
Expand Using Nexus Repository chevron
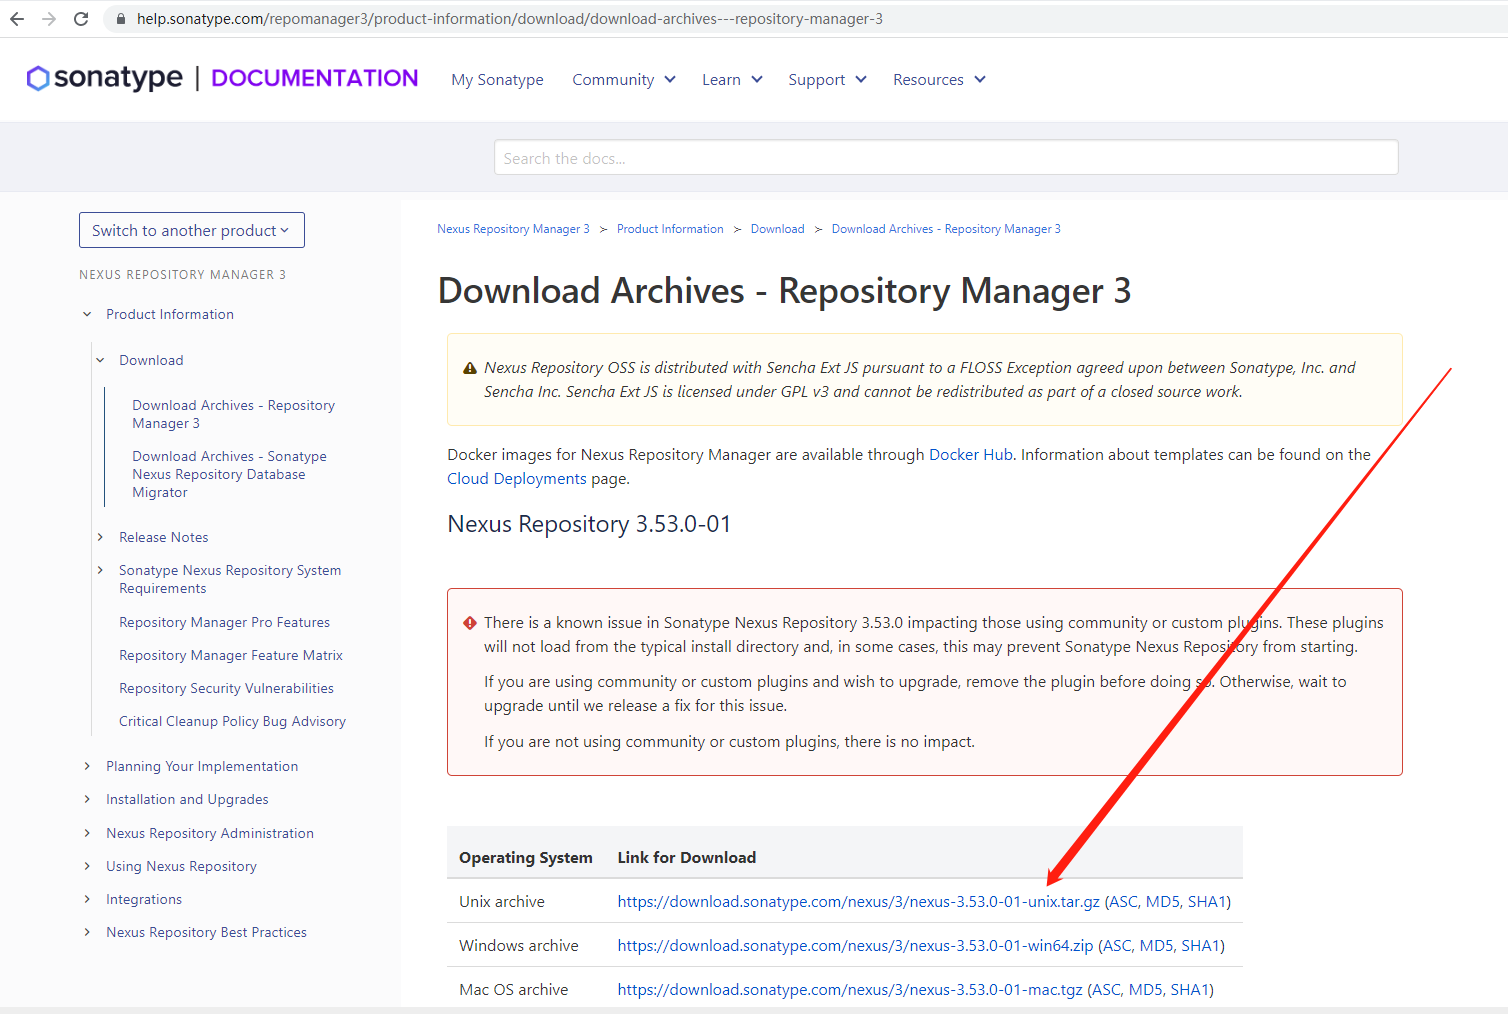tap(87, 866)
